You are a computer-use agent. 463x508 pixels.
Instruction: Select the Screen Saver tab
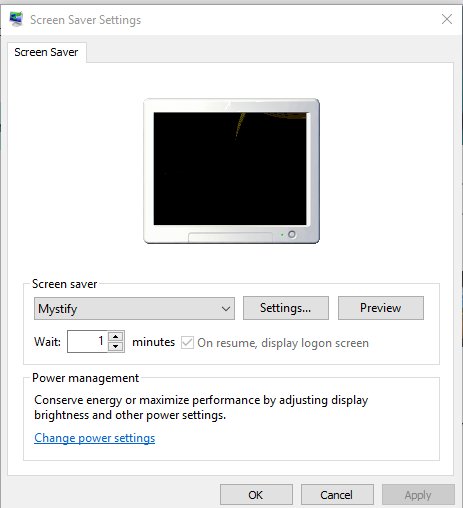click(x=46, y=52)
